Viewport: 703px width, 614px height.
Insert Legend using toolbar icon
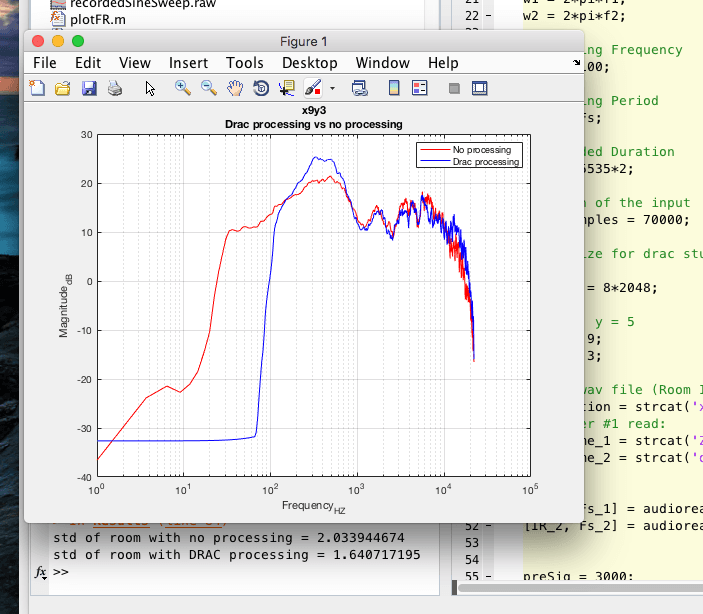420,88
